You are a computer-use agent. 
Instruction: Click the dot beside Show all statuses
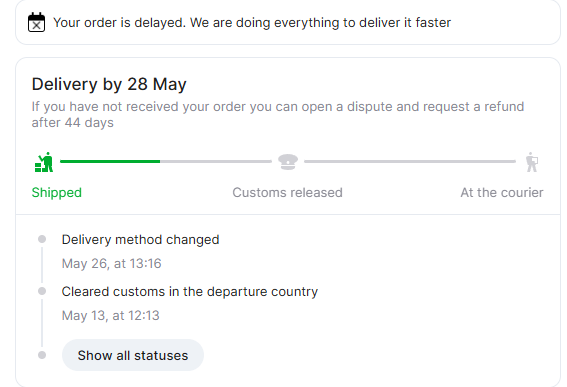coord(42,355)
